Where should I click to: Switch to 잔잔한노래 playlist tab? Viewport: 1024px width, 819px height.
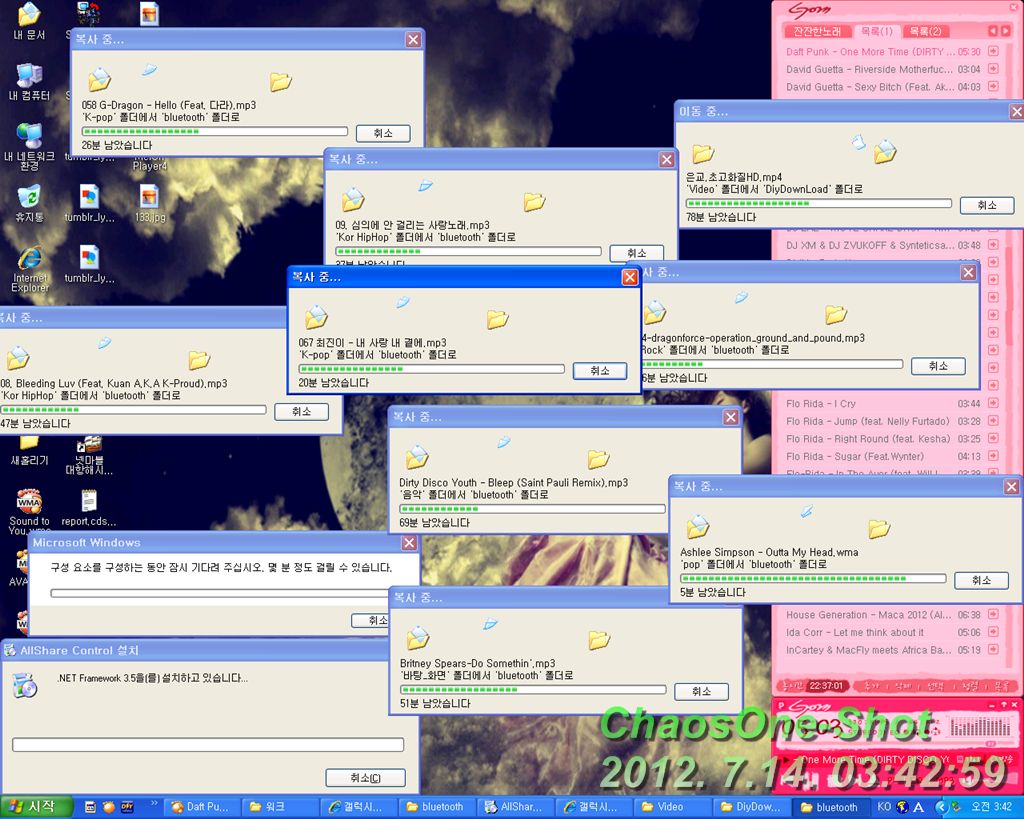point(817,31)
